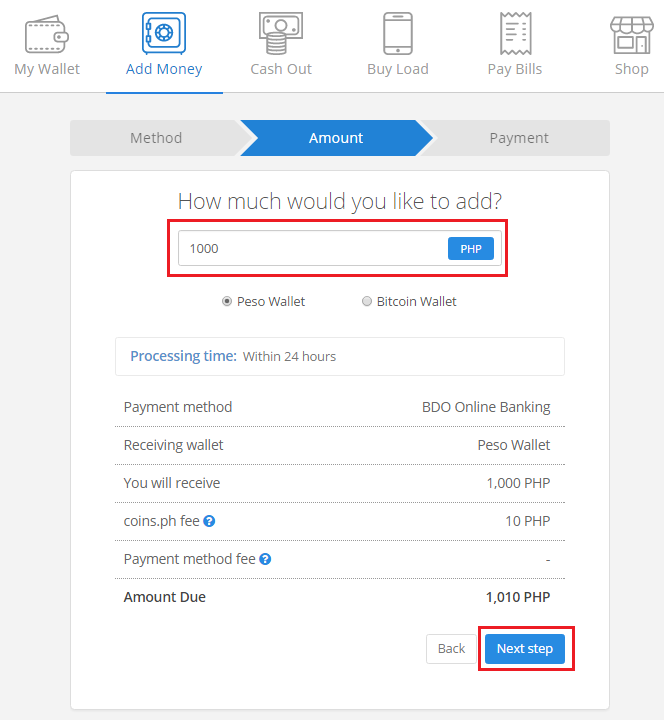Screen dimensions: 664x720
Task: Click the '10 PHP' fee value
Action: point(528,521)
